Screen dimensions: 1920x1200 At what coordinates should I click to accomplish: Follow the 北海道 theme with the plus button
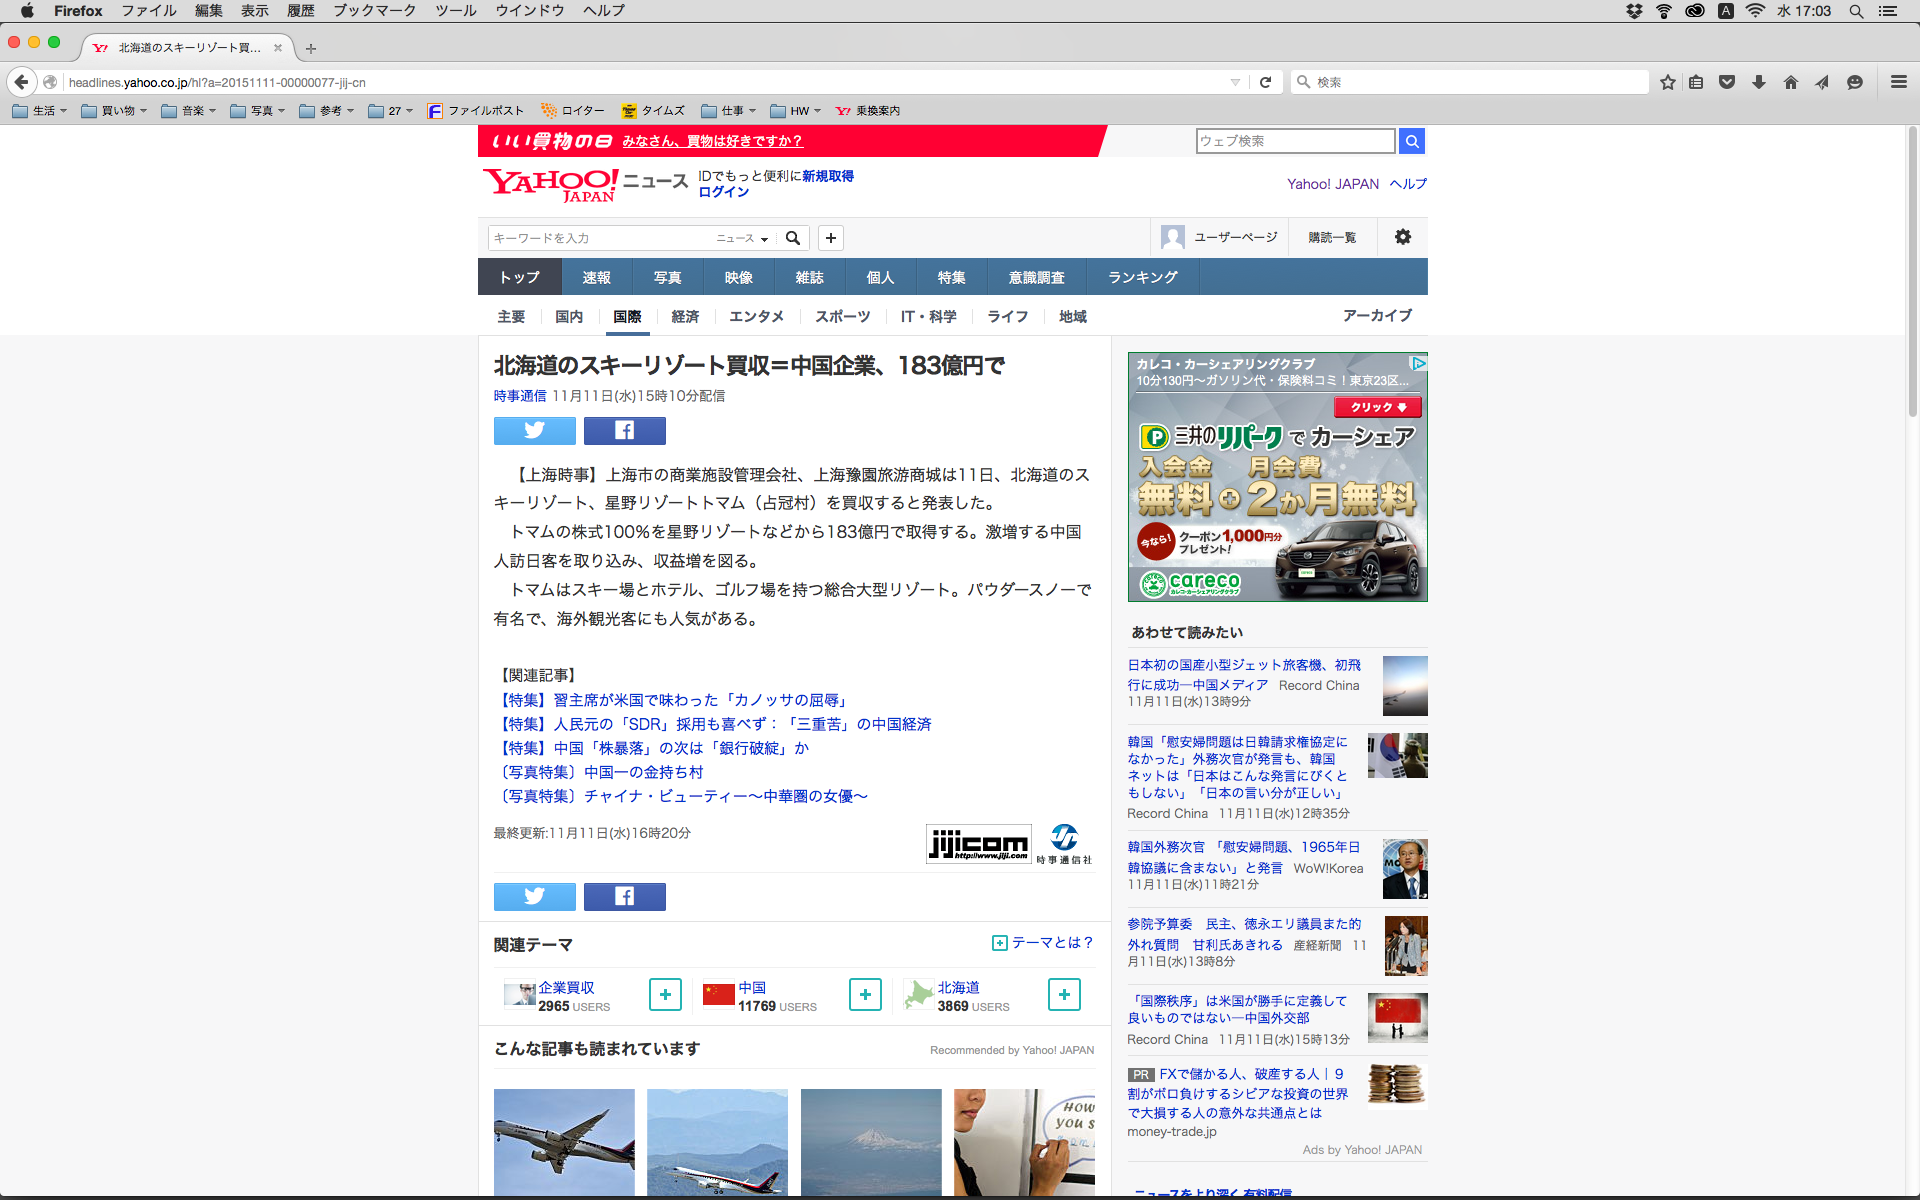(x=1064, y=994)
